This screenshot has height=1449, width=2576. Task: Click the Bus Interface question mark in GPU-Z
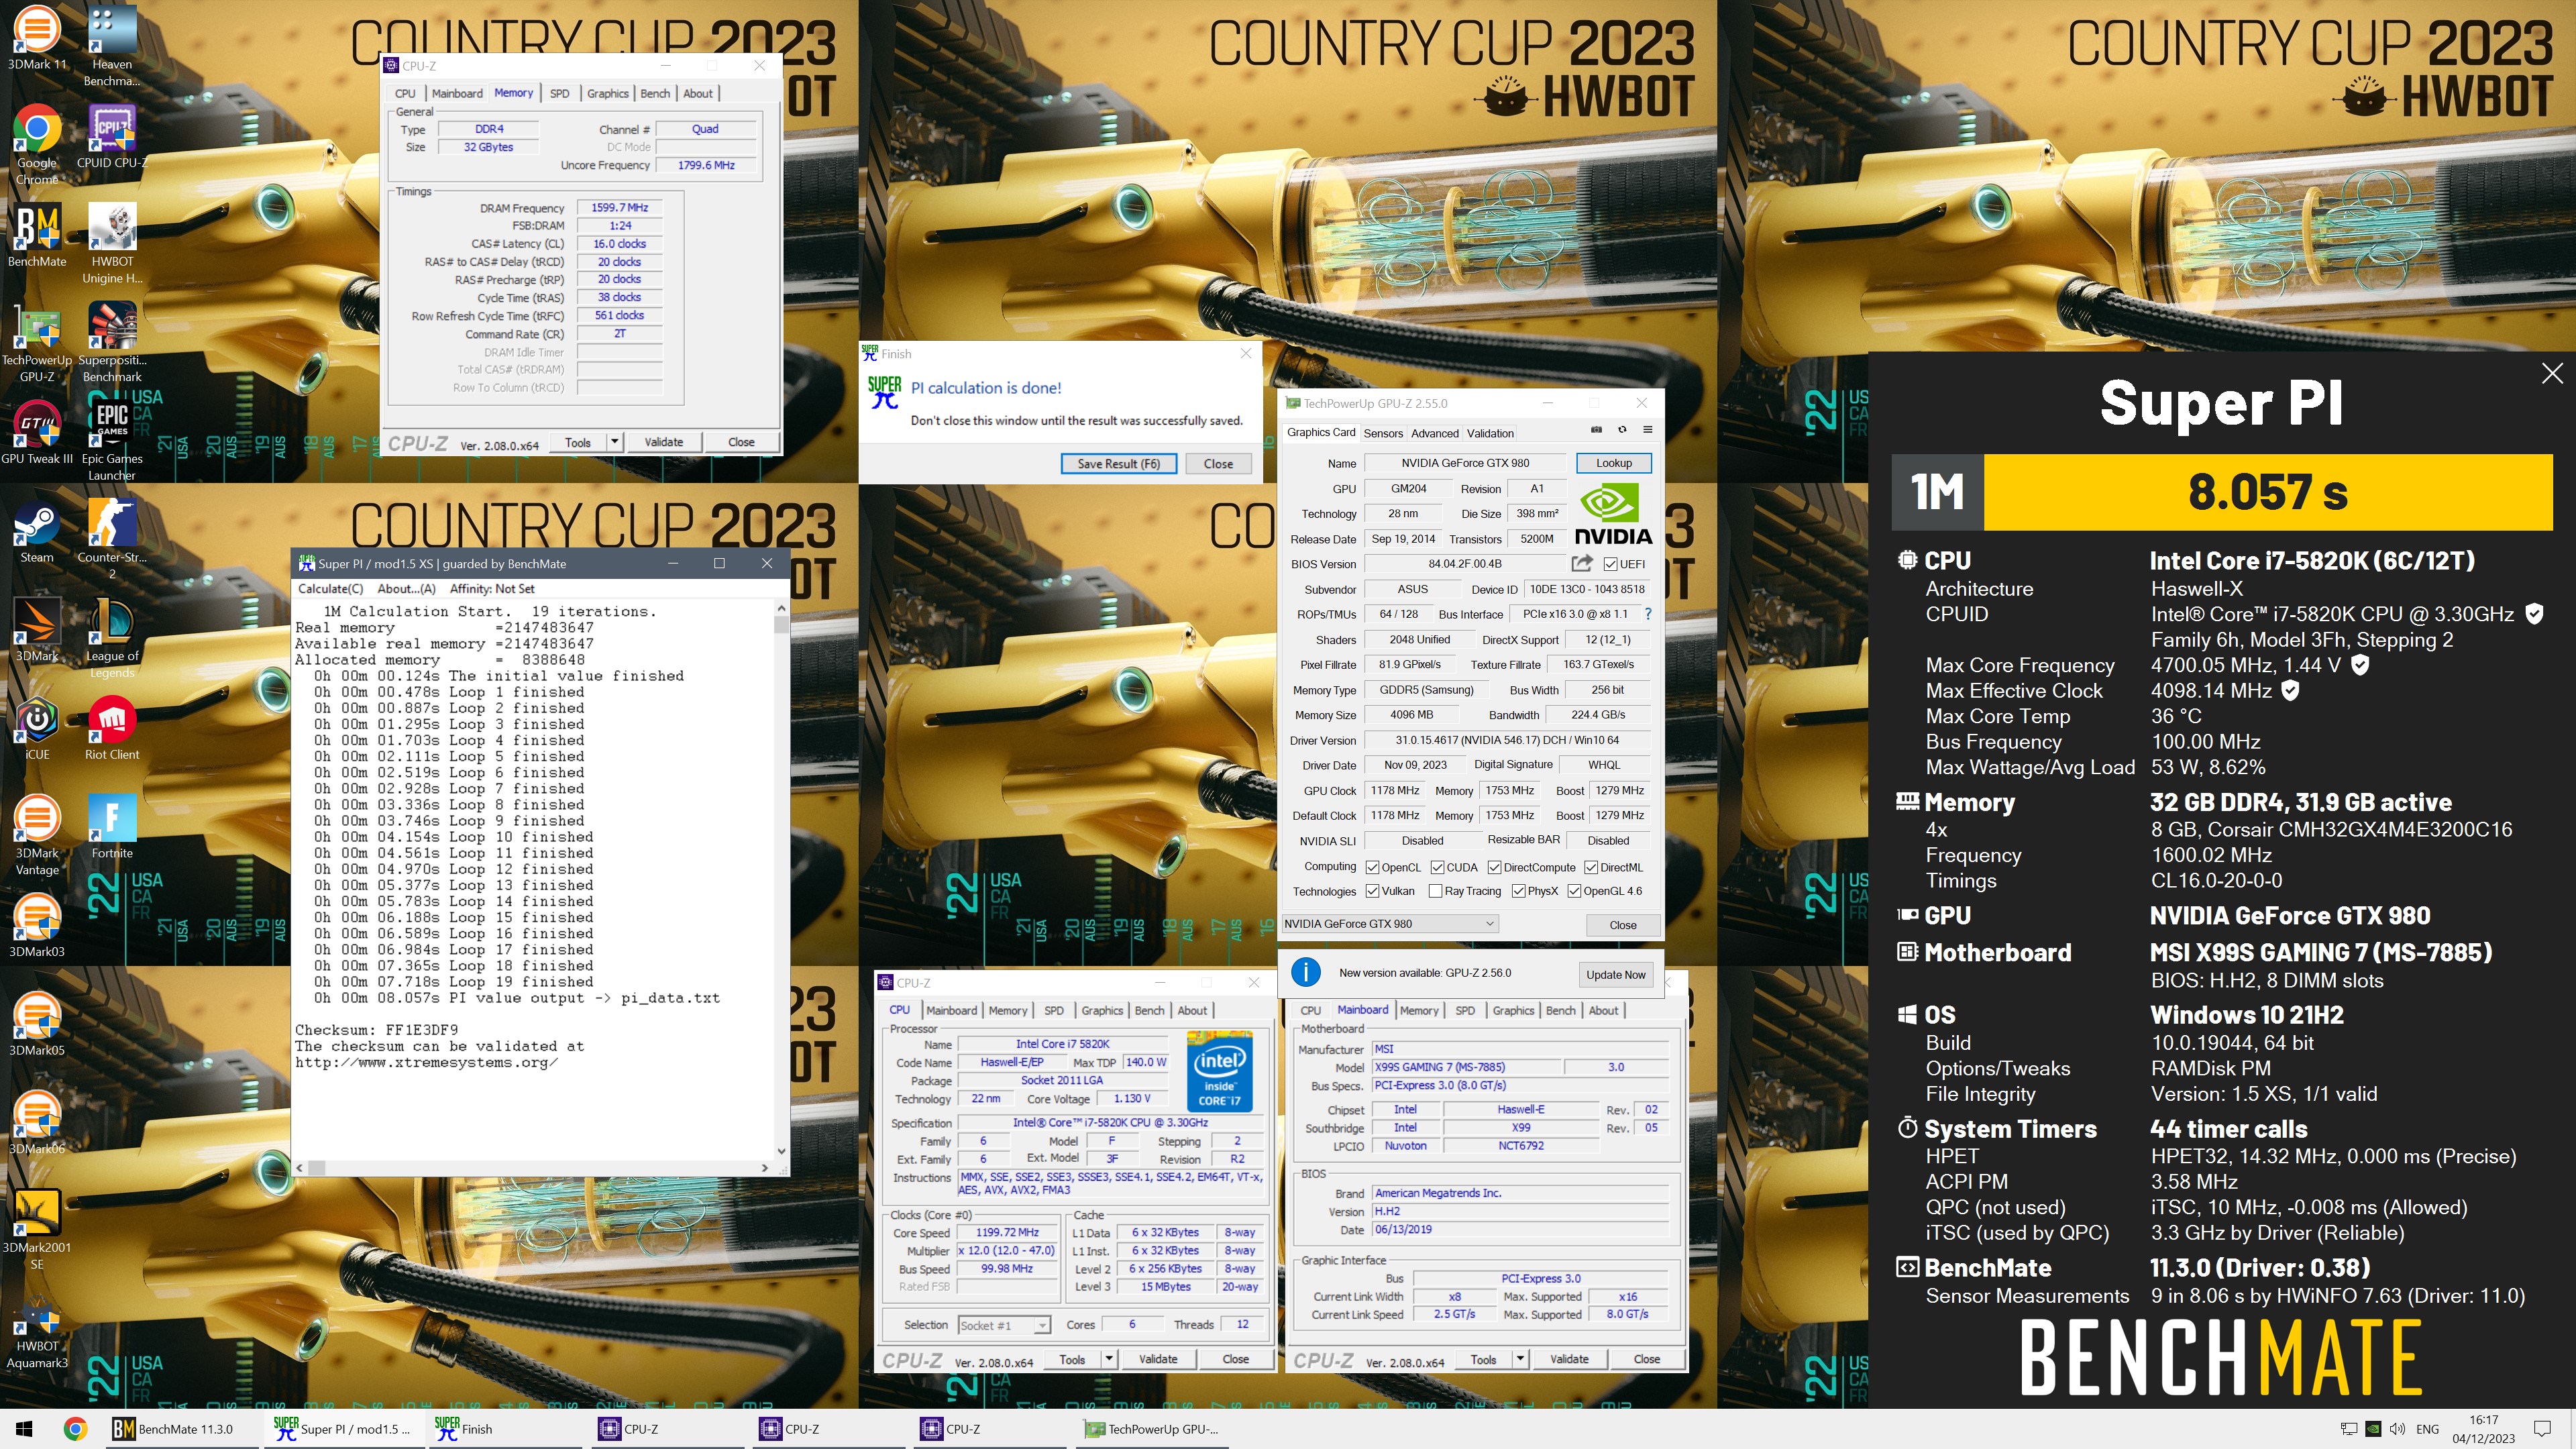(x=1647, y=614)
